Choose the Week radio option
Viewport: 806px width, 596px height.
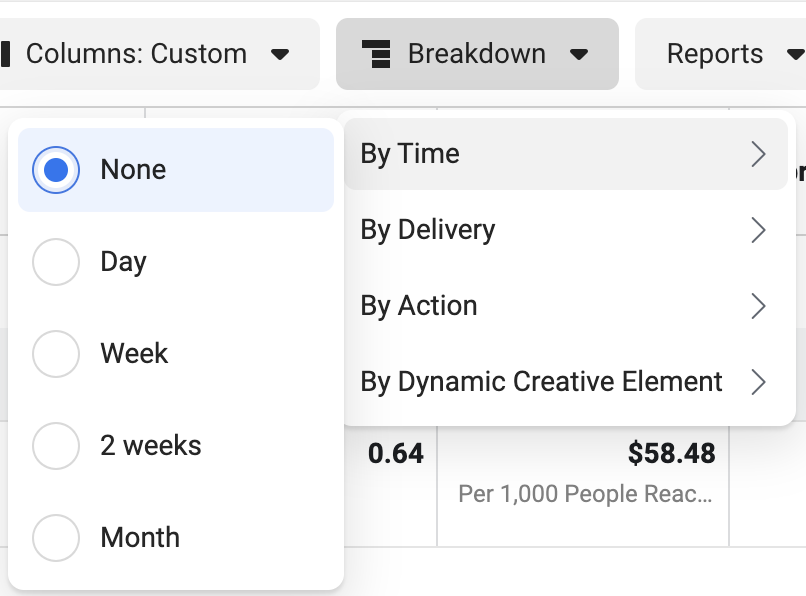[56, 354]
